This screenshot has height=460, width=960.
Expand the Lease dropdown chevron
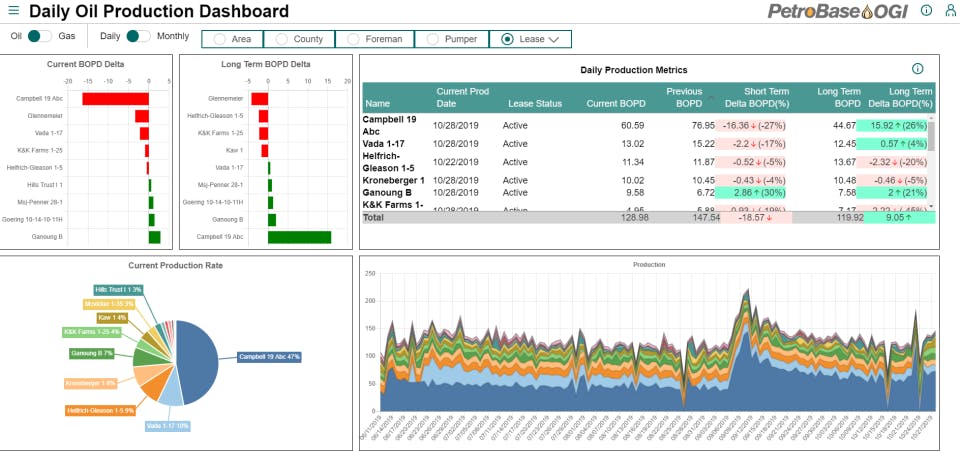553,39
